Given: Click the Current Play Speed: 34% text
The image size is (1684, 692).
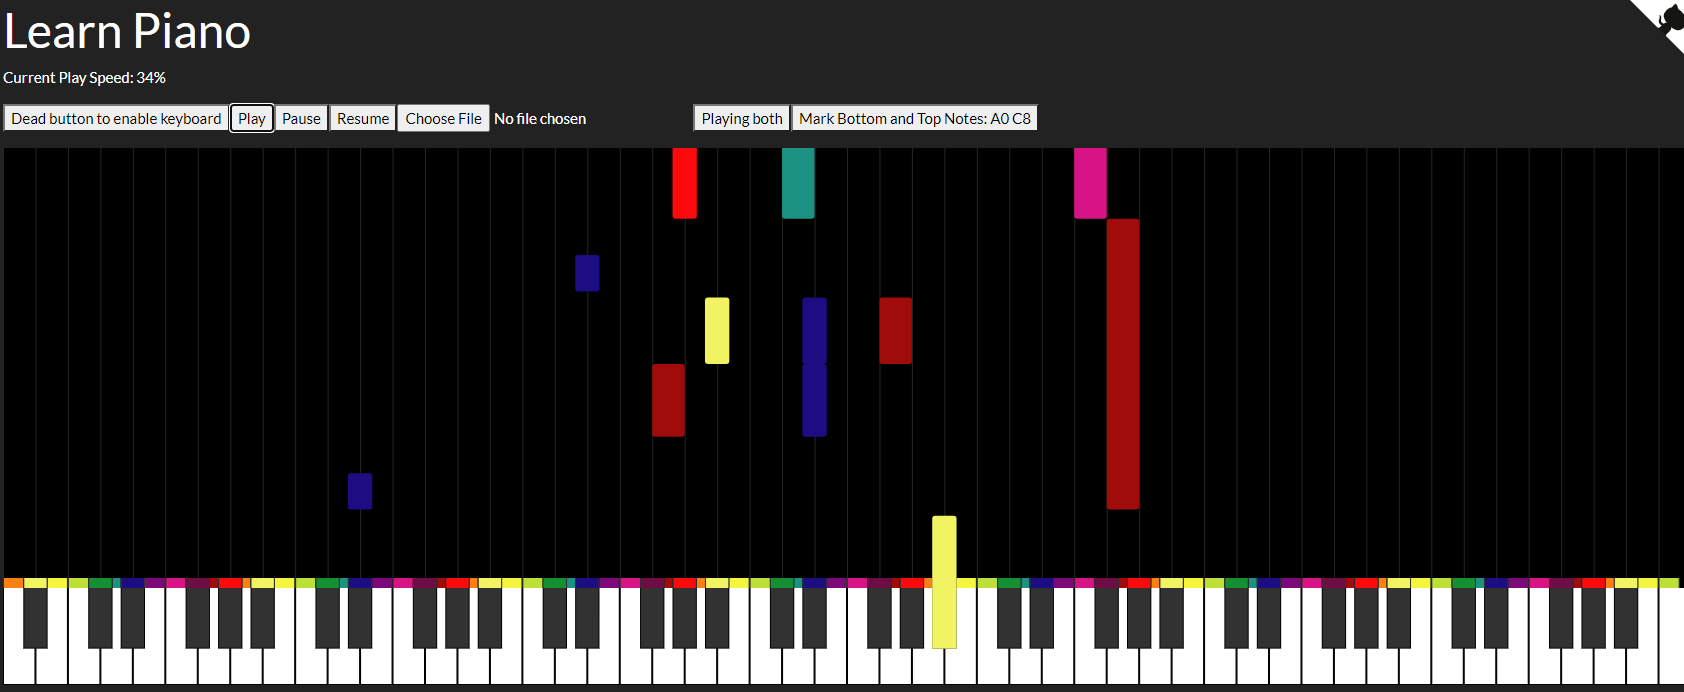Looking at the screenshot, I should pos(84,77).
